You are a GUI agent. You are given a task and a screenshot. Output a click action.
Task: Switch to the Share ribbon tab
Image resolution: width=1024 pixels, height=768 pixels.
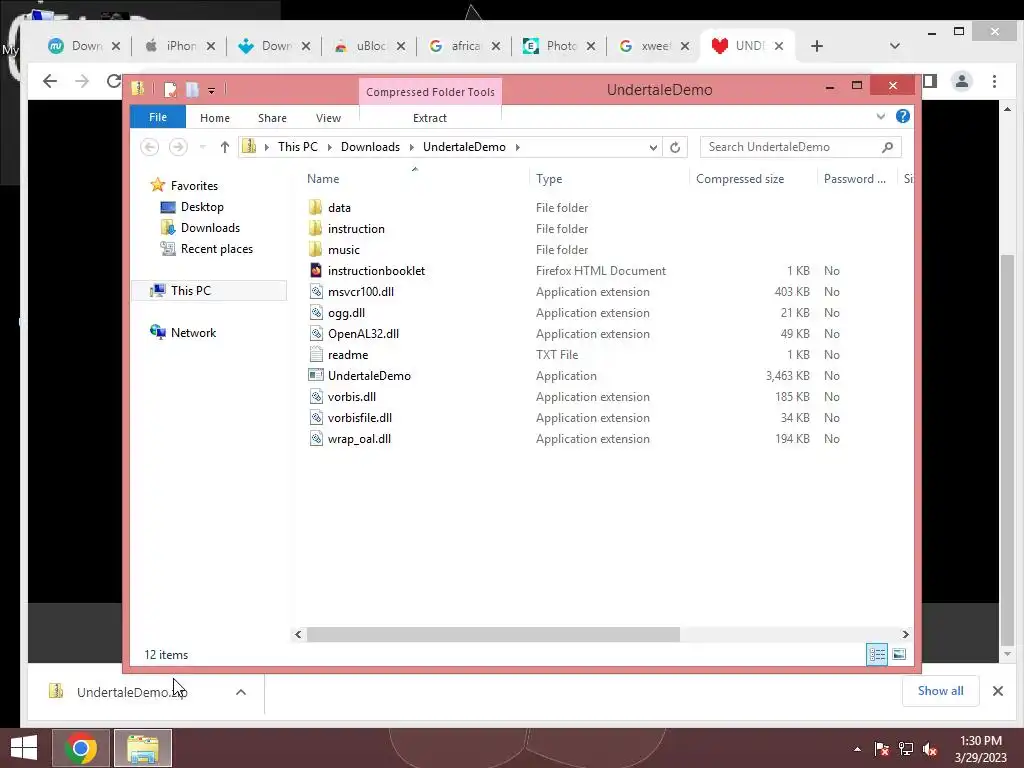(x=272, y=118)
